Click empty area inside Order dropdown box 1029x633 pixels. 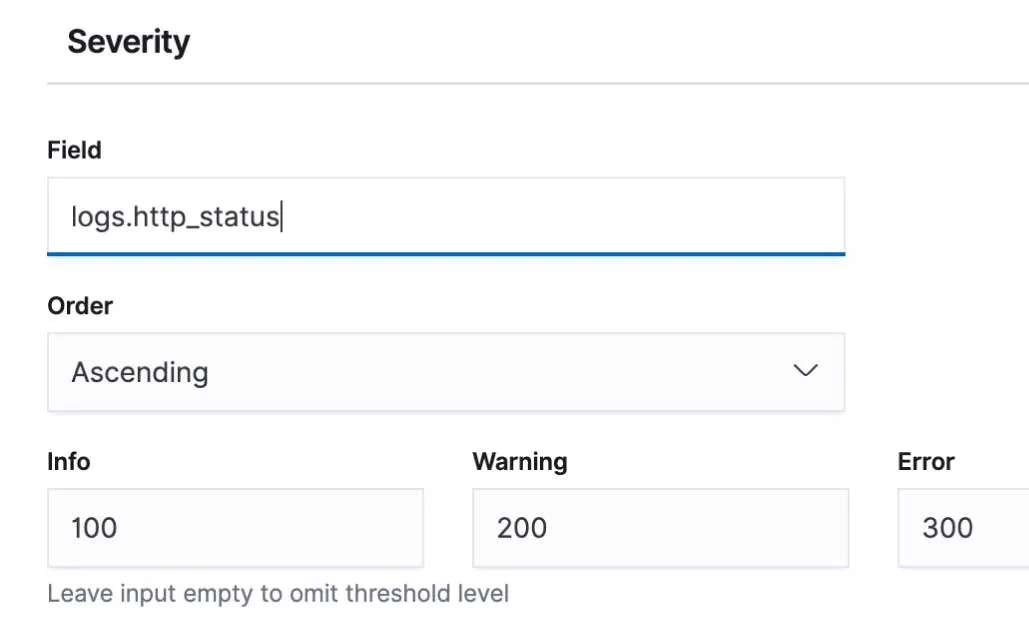(x=500, y=372)
